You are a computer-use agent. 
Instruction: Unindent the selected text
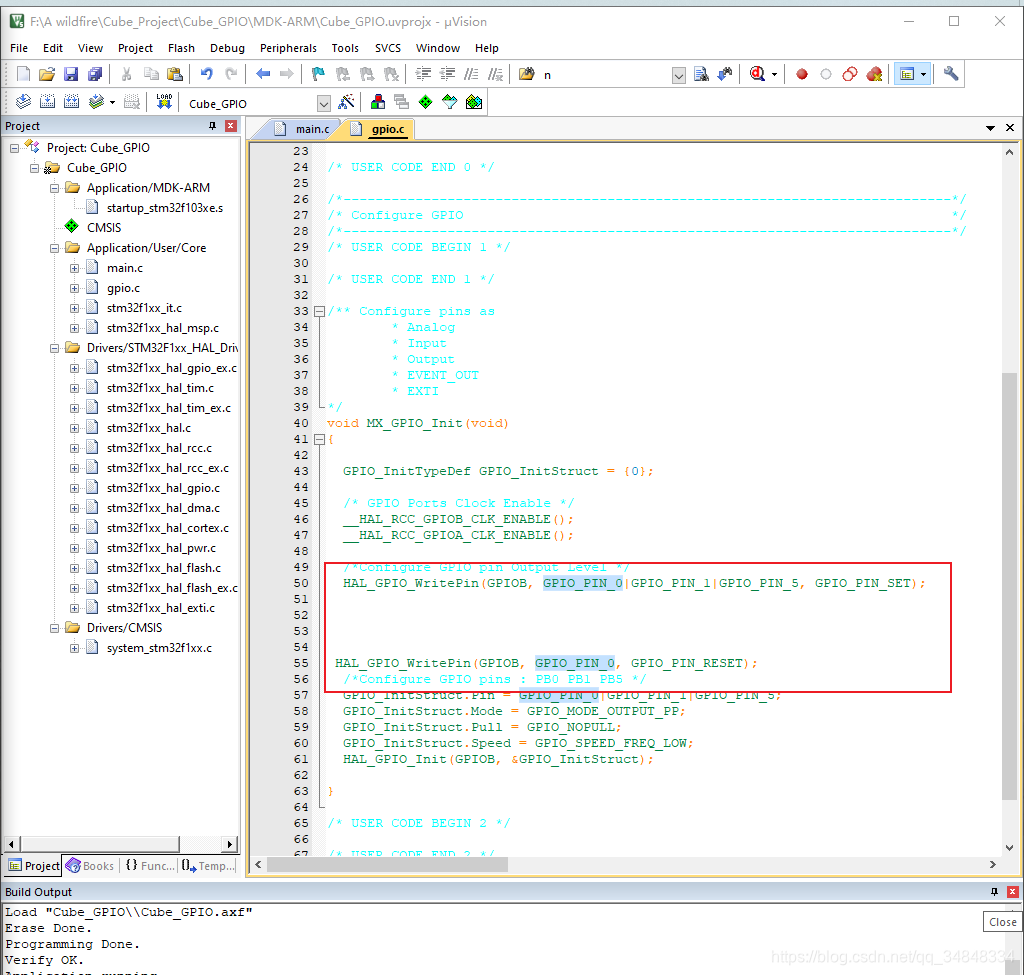click(x=447, y=74)
